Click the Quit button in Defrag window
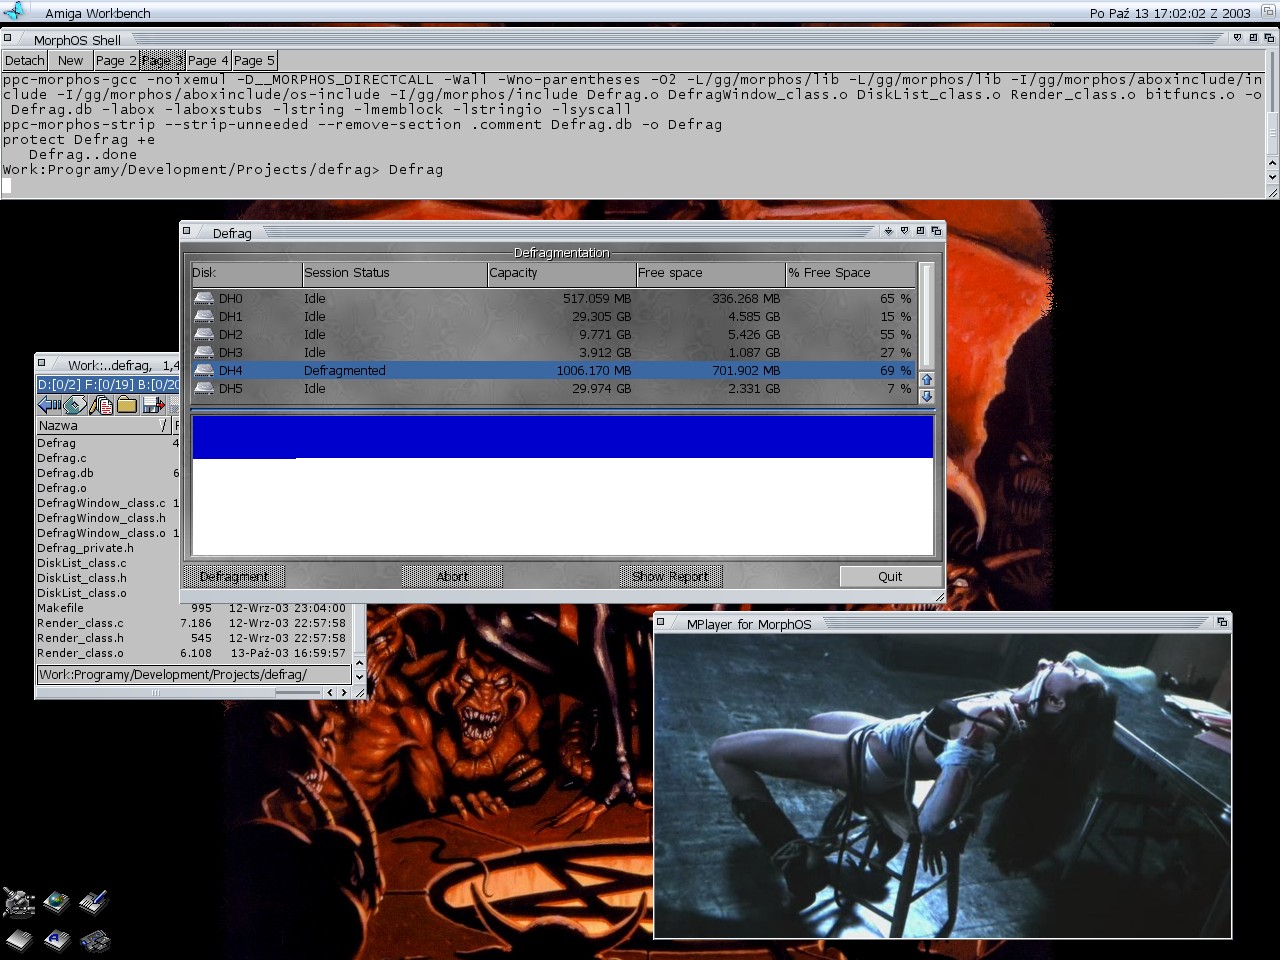 890,576
